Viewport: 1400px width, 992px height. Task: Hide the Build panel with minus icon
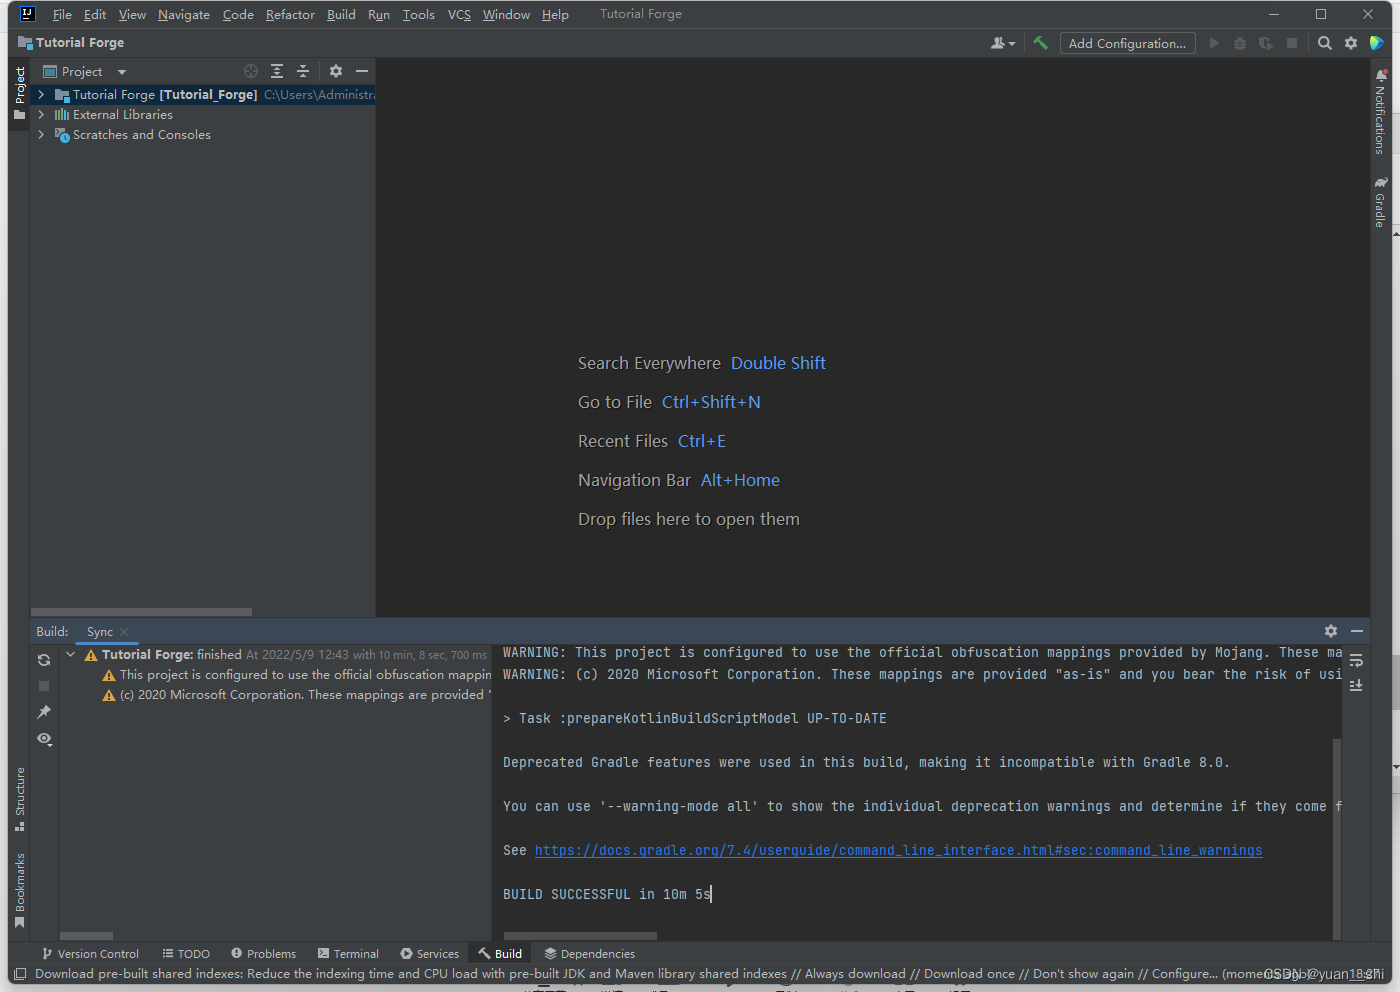[1357, 631]
